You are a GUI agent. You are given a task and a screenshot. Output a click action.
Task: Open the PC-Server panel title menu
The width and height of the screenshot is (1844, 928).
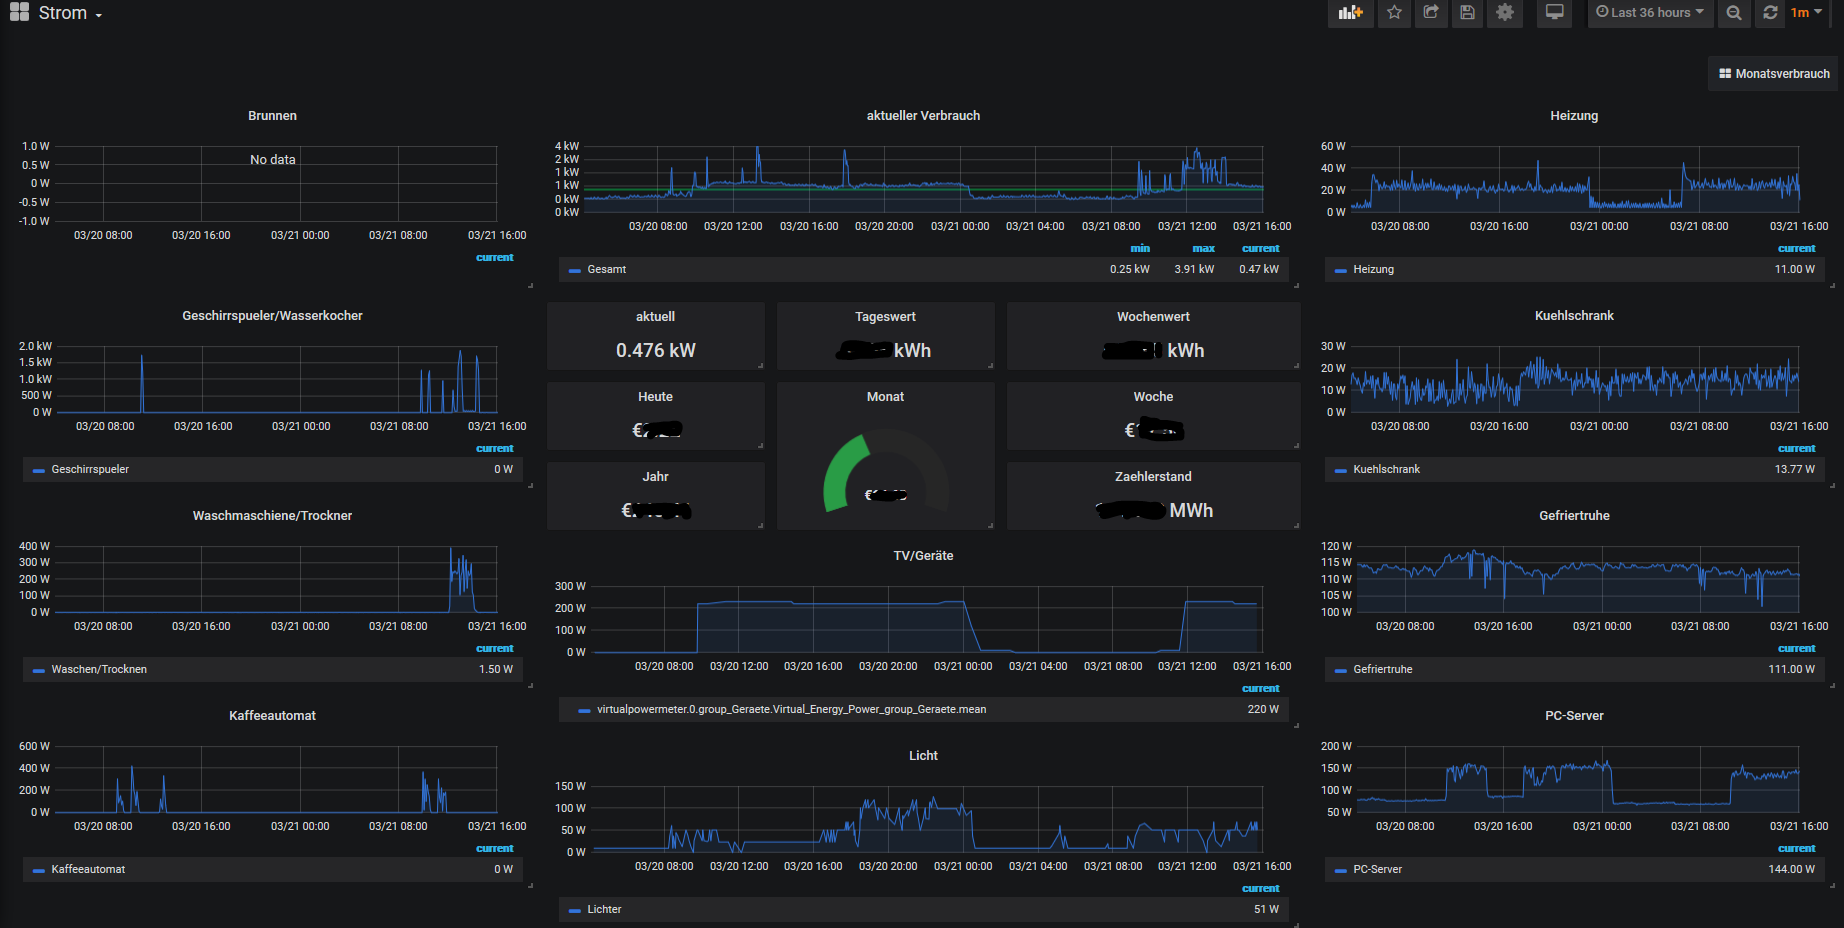point(1574,716)
